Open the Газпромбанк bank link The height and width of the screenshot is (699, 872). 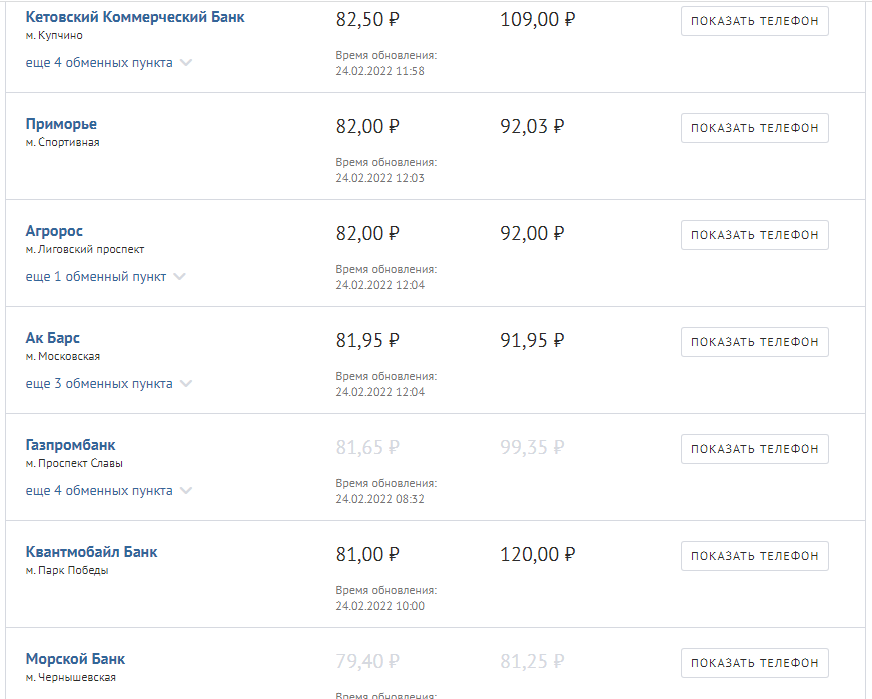(70, 445)
